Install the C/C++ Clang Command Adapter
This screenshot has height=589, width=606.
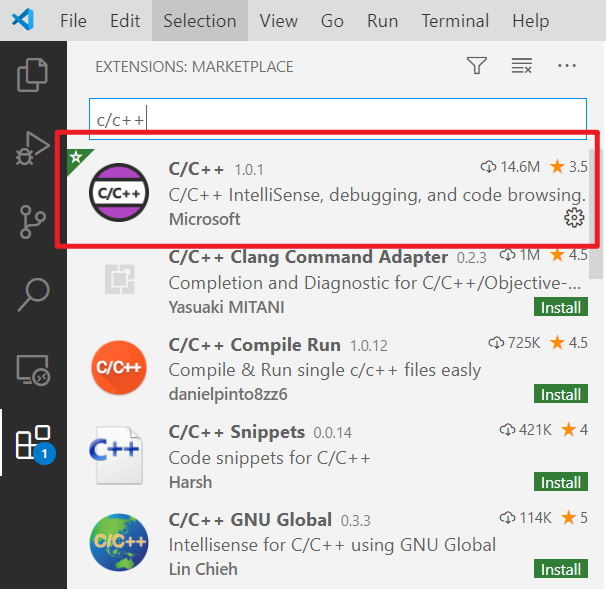coord(561,306)
